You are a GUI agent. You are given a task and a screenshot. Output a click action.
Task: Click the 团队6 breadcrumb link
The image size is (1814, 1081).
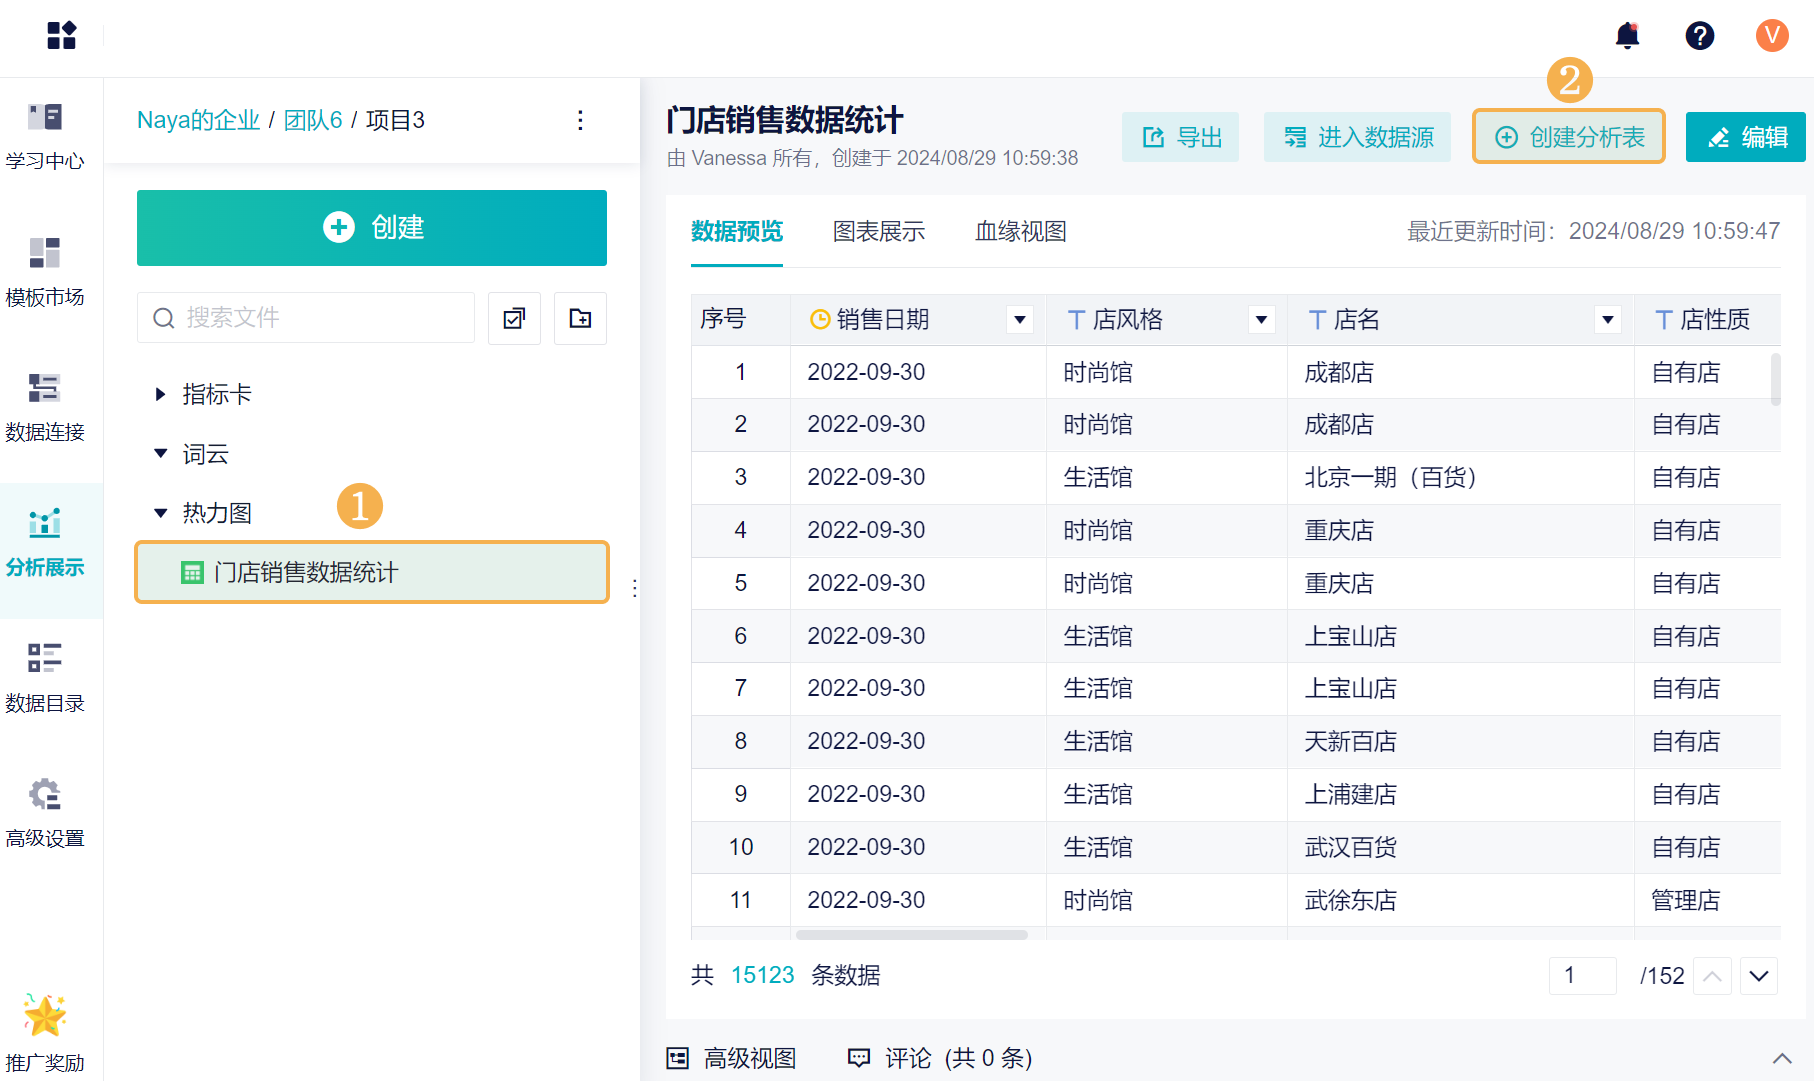click(313, 120)
